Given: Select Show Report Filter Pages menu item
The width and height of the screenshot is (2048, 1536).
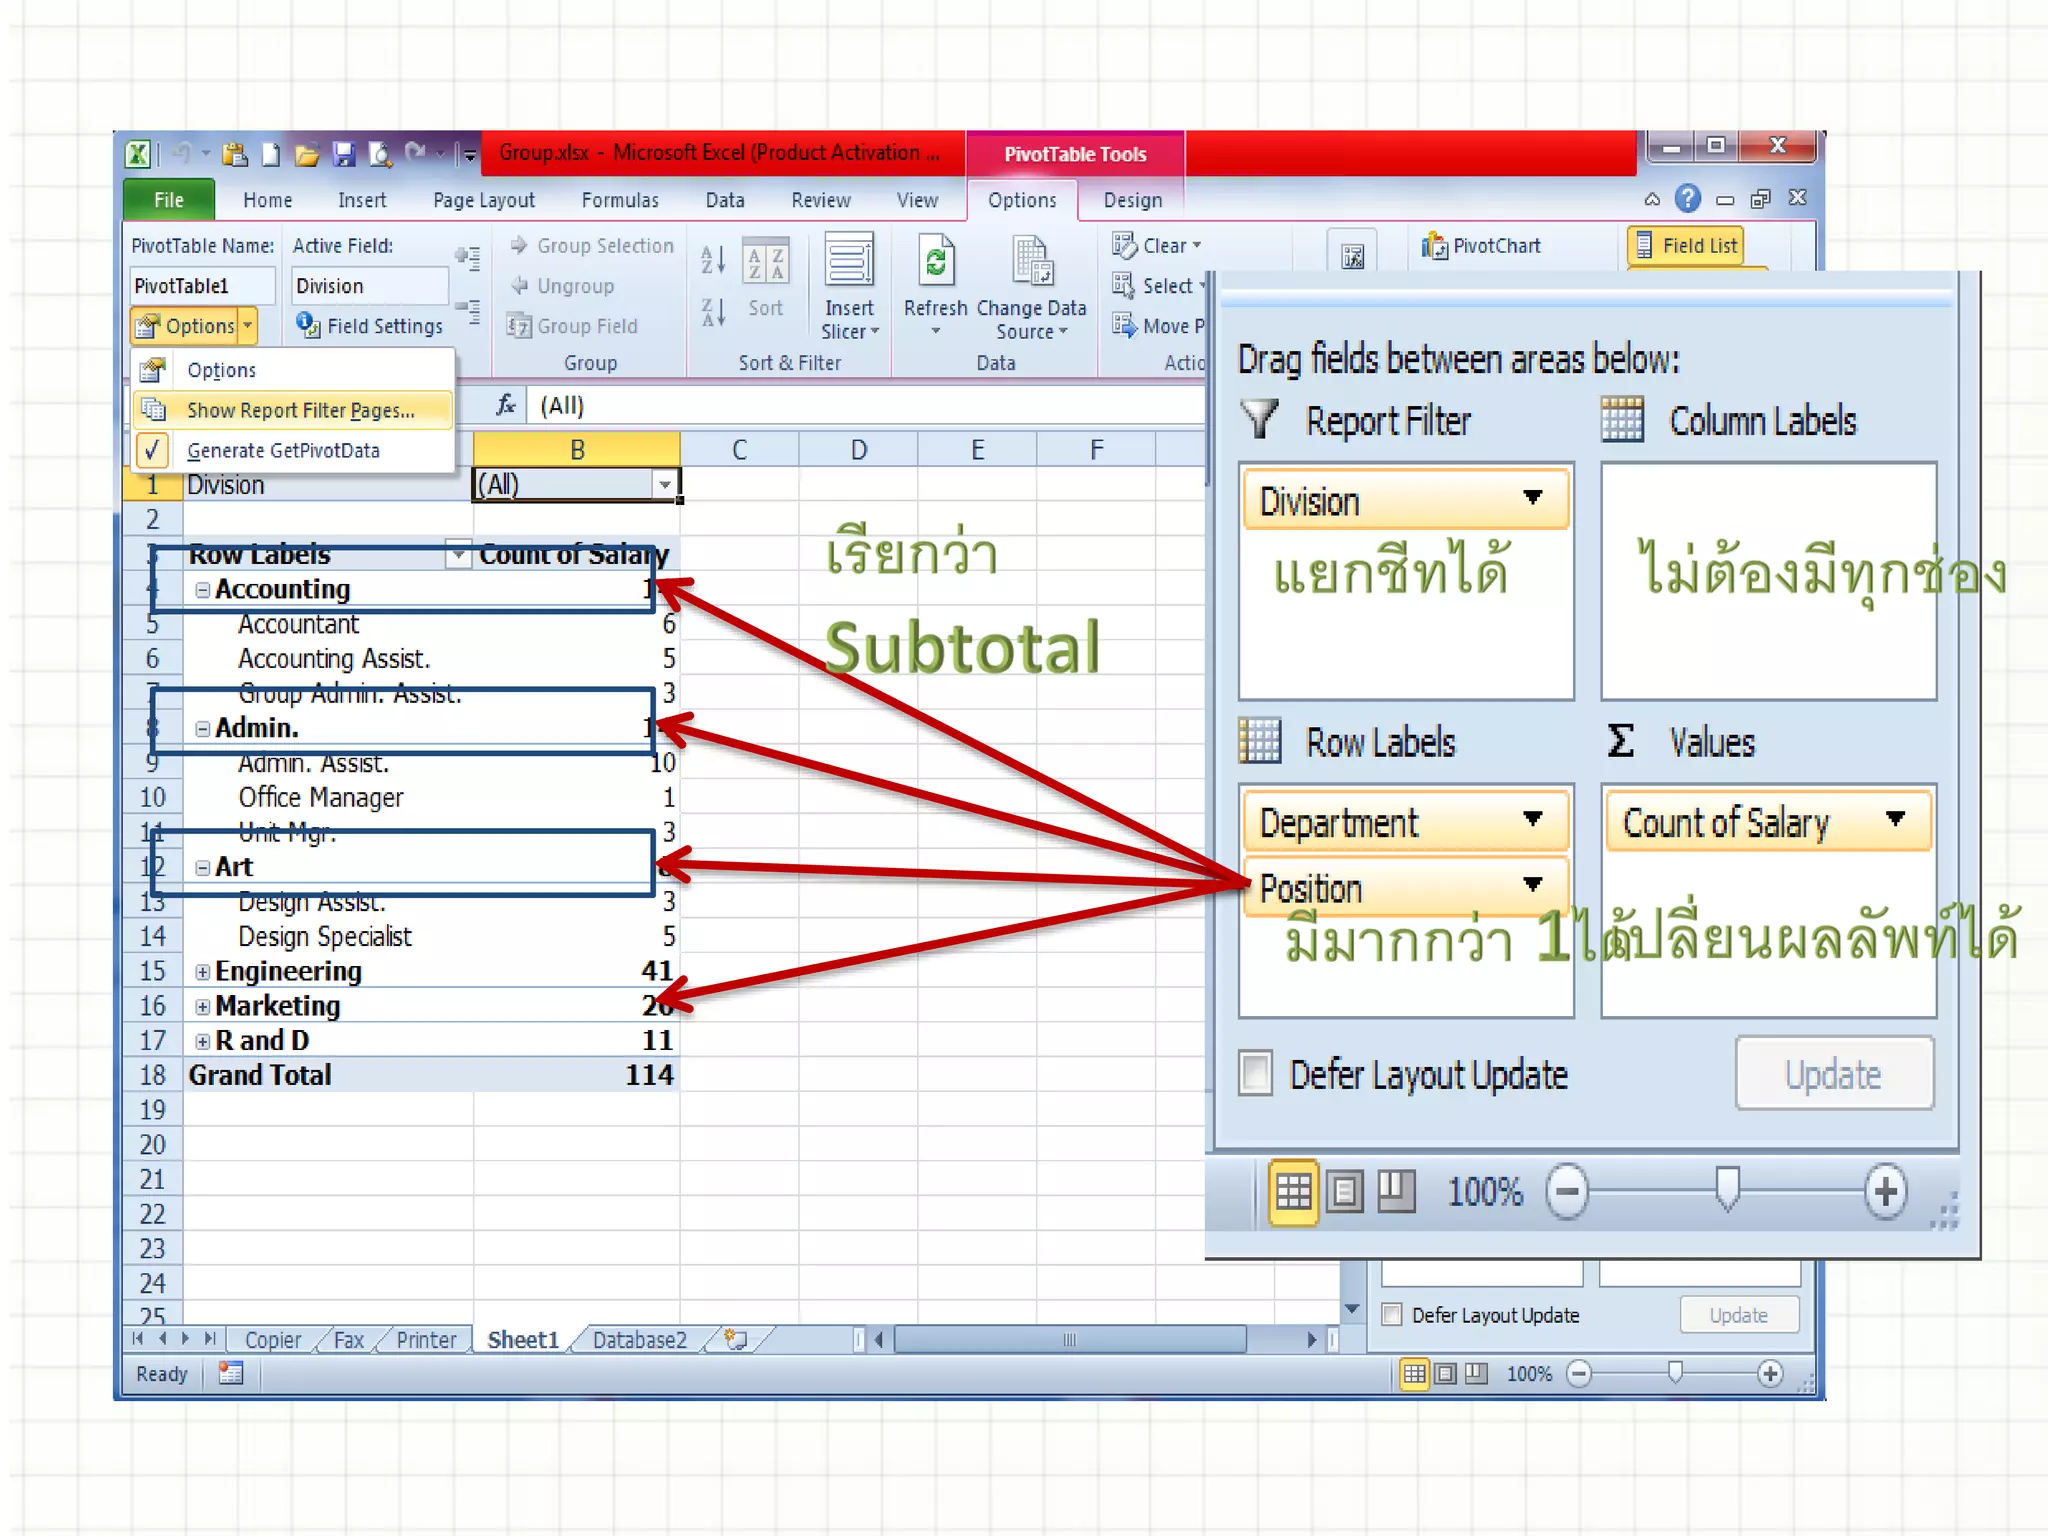Looking at the screenshot, I should click(299, 410).
